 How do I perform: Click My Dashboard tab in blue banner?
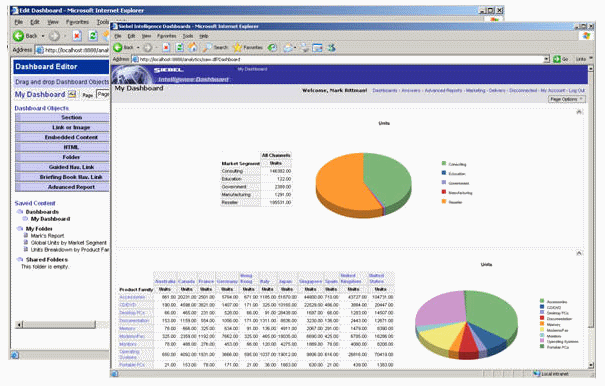[x=252, y=69]
